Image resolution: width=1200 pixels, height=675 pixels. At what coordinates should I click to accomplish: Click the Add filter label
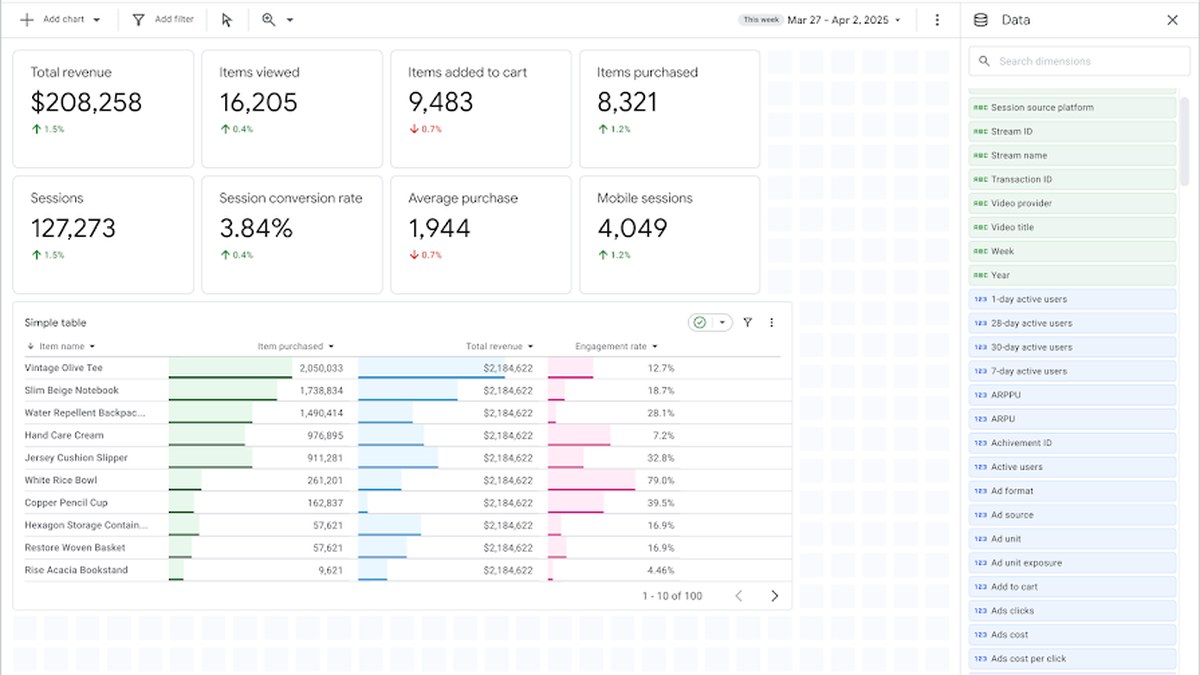tap(174, 20)
